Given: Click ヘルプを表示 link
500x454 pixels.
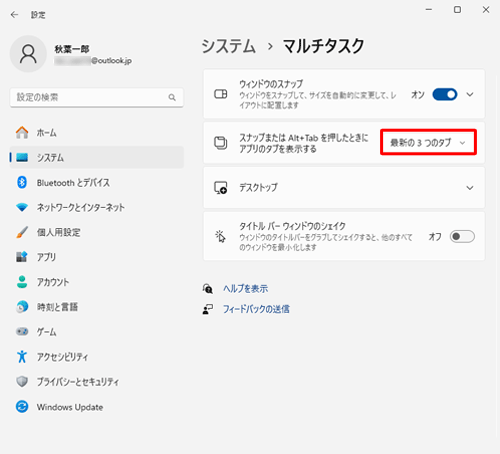Looking at the screenshot, I should 245,289.
